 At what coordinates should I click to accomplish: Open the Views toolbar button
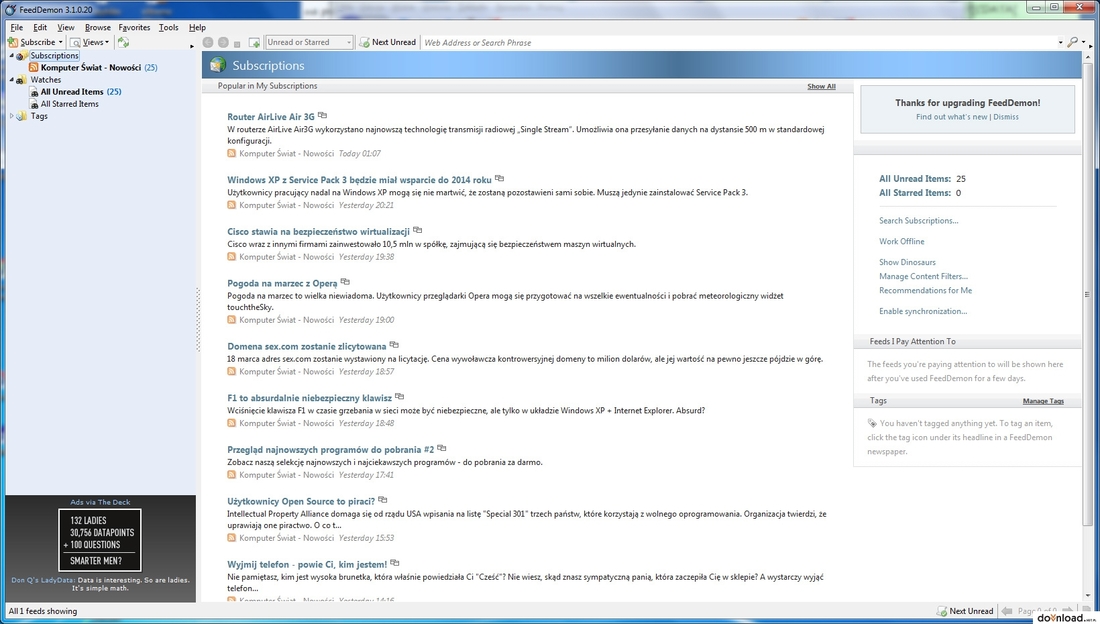tap(90, 42)
